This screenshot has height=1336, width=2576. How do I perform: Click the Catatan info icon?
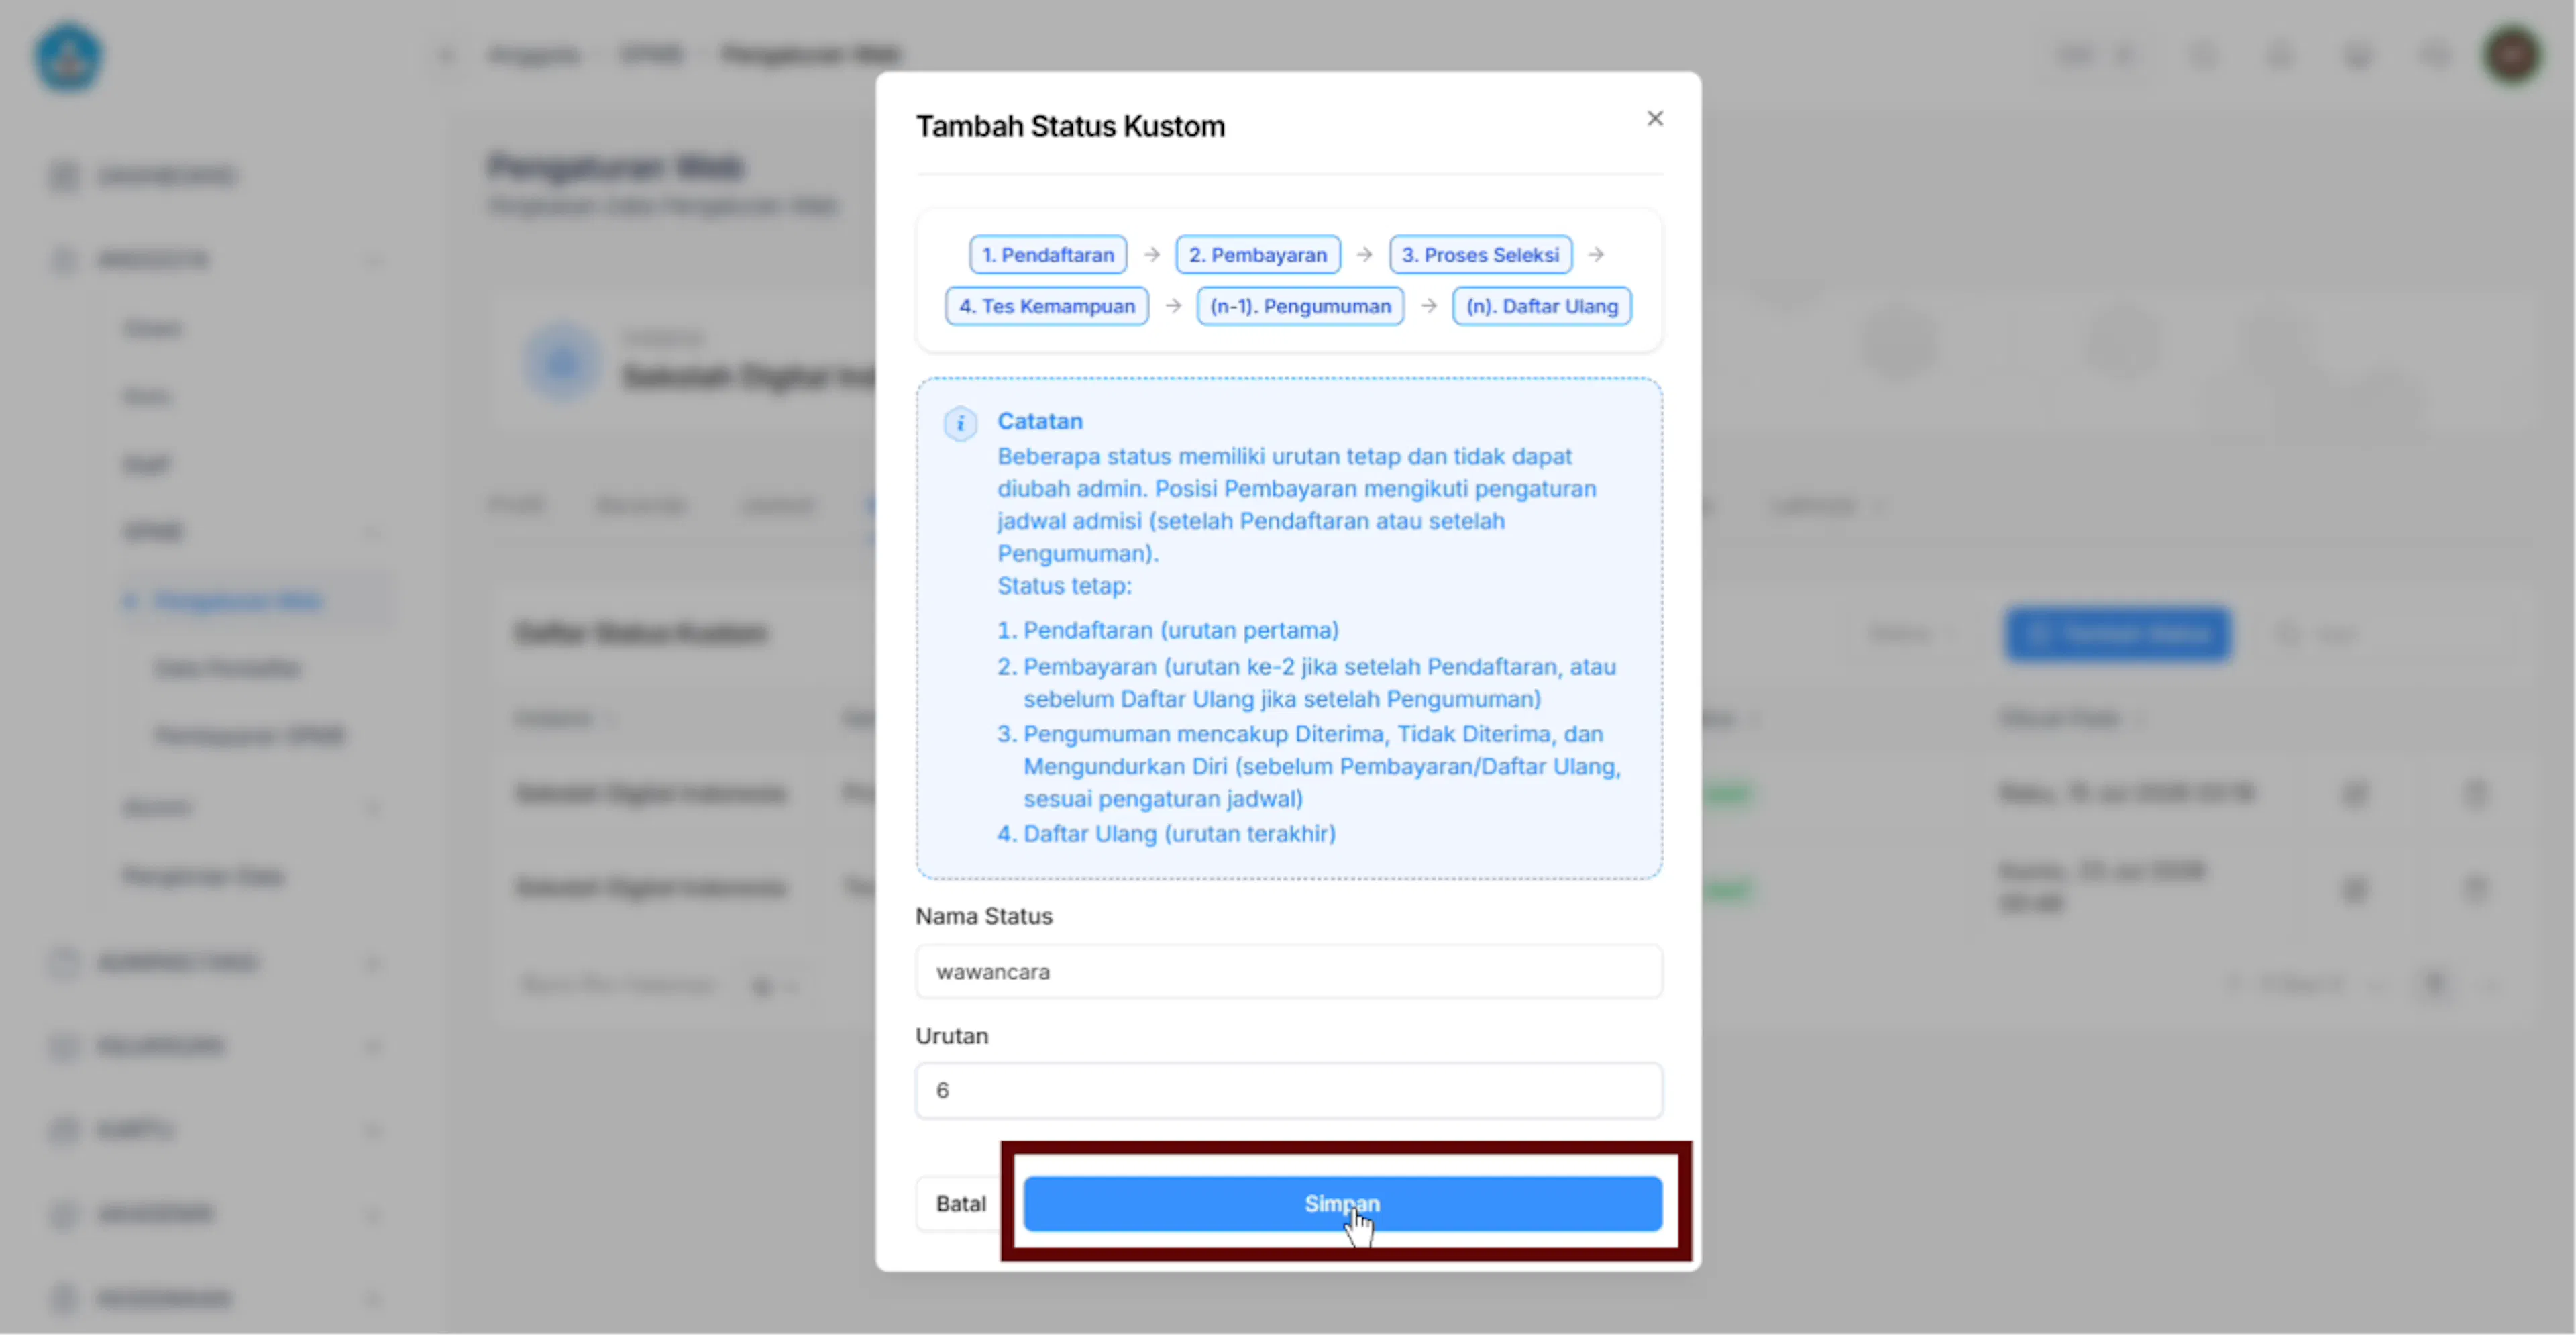[x=960, y=424]
